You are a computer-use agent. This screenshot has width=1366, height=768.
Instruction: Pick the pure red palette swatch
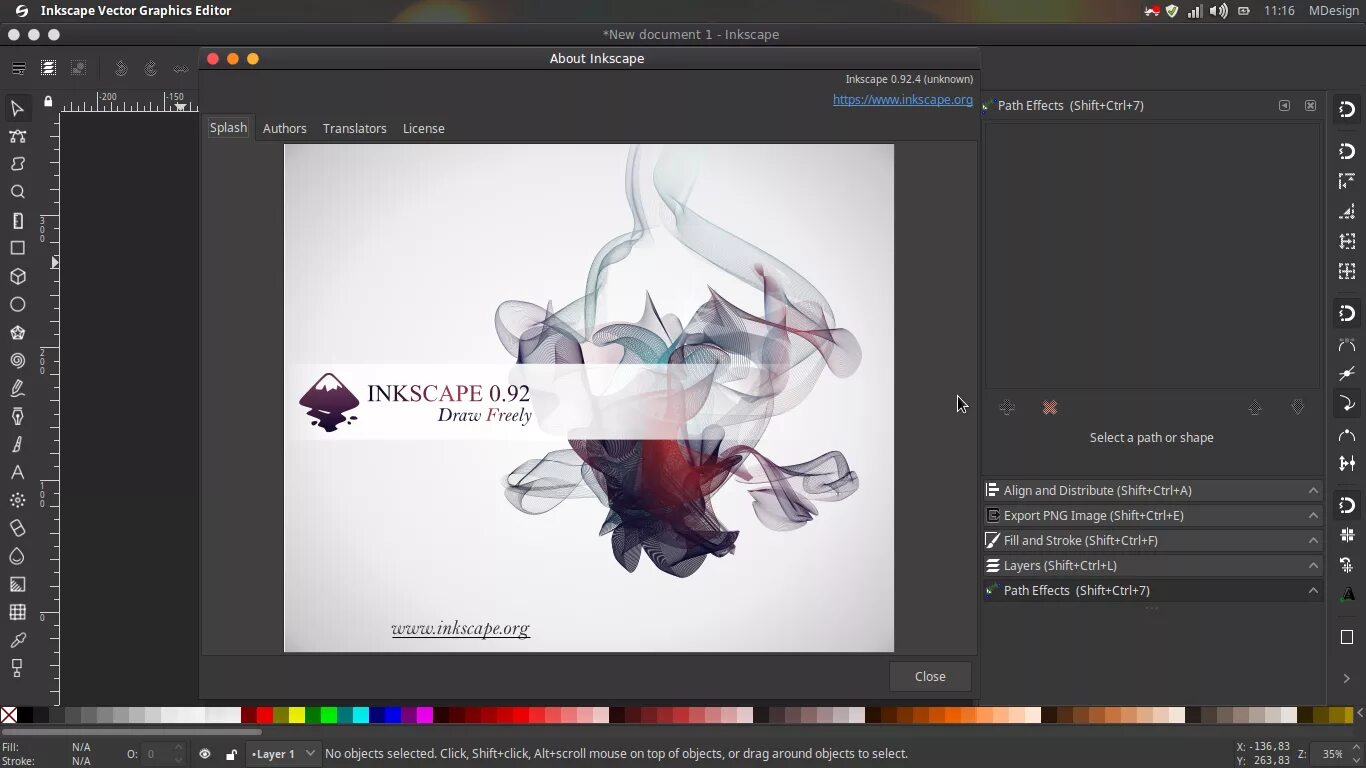(x=264, y=715)
